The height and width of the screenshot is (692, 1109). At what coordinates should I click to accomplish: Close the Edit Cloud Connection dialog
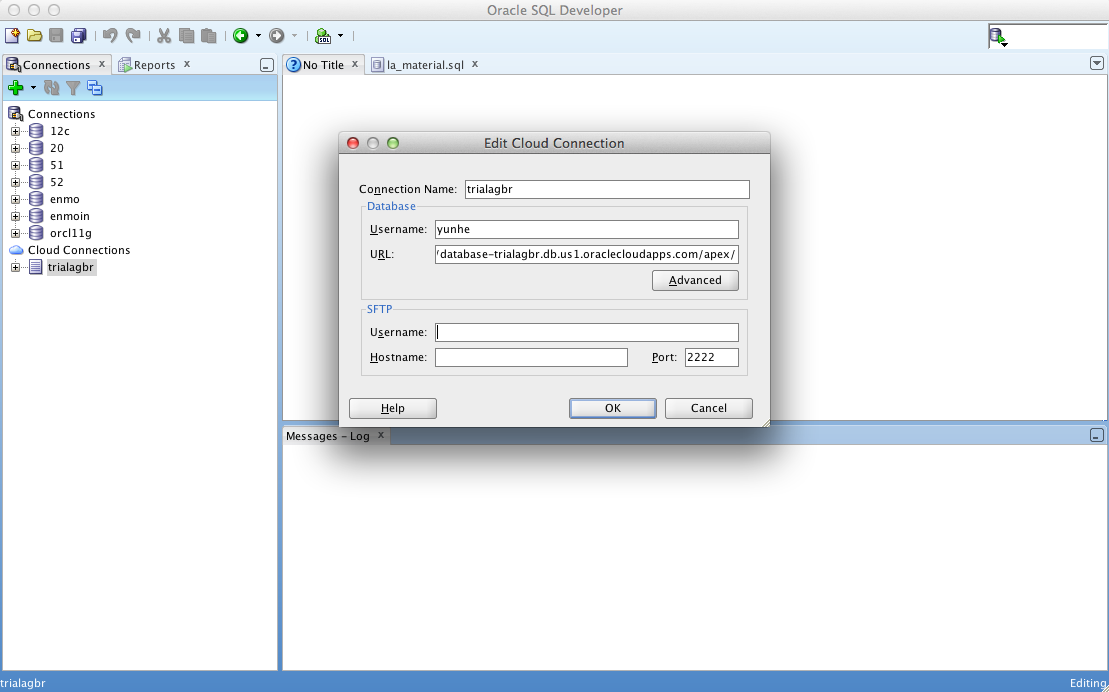tap(353, 143)
